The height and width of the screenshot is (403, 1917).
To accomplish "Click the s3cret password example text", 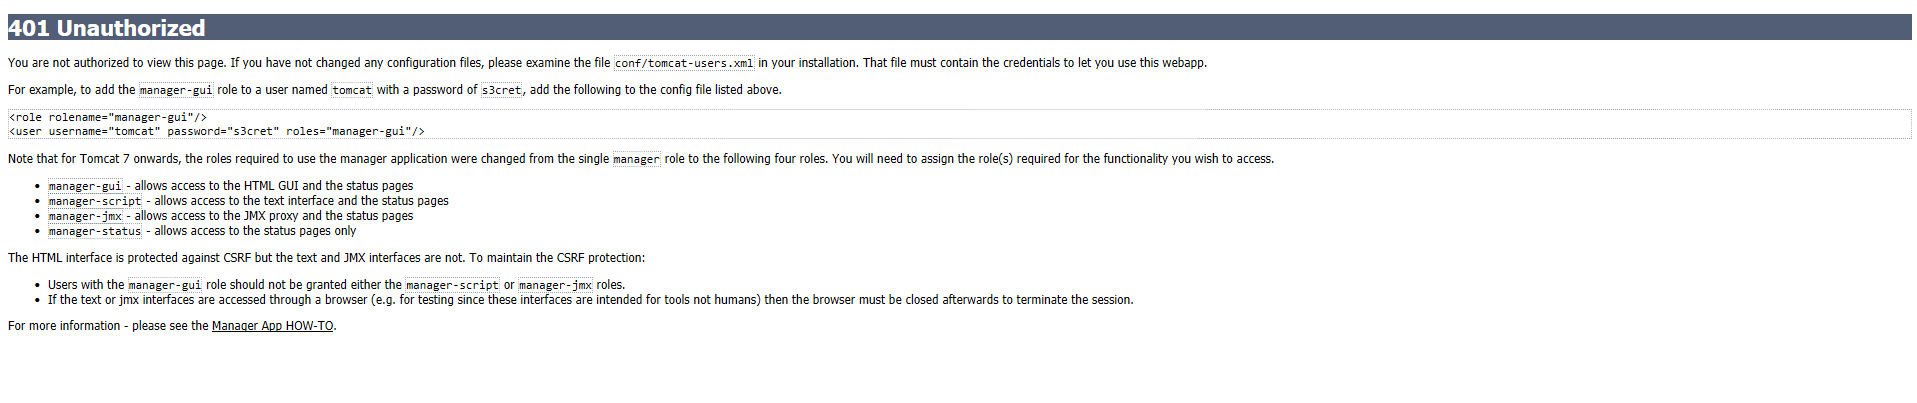I will click(501, 90).
